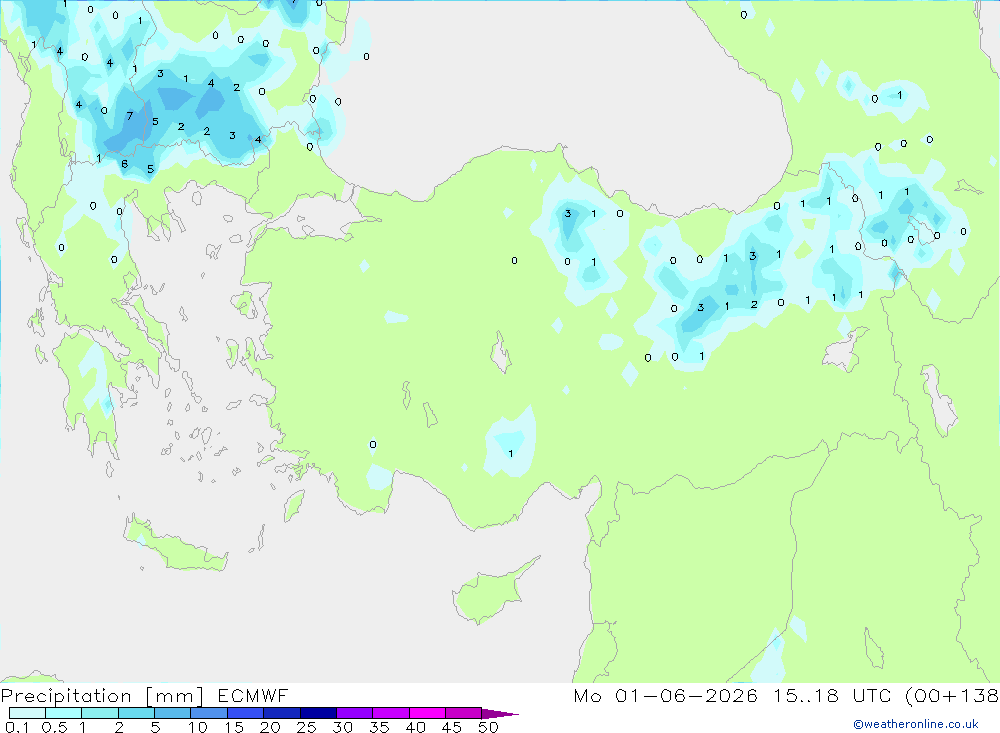Click the 'Precipitation [mm]' title text
1000x733 pixels.
[102, 696]
